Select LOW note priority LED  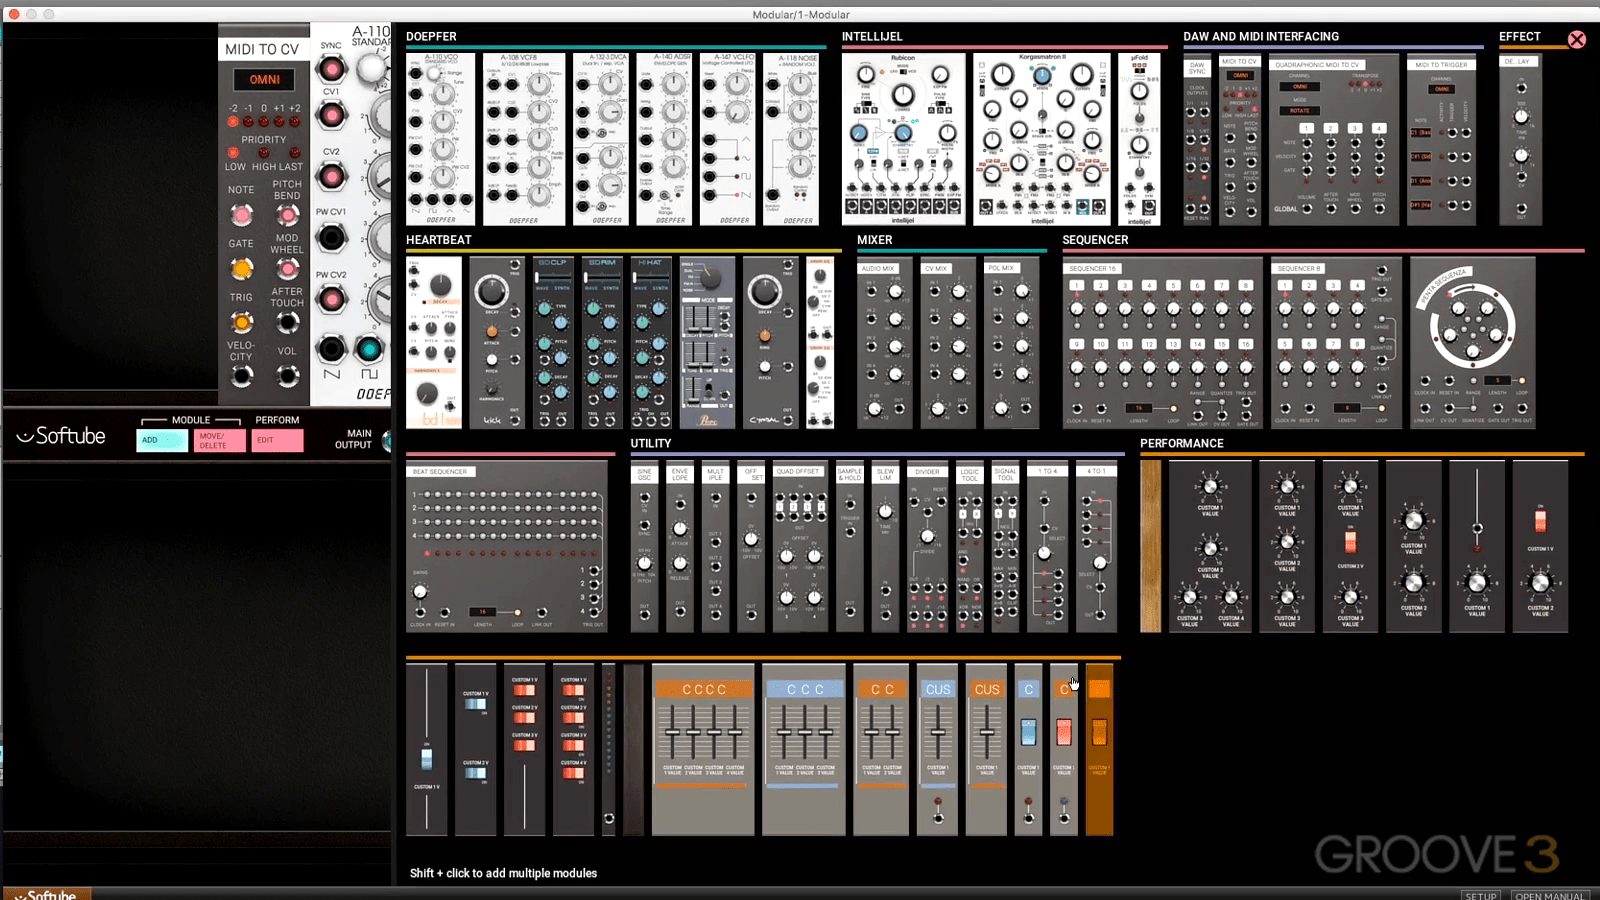click(233, 153)
